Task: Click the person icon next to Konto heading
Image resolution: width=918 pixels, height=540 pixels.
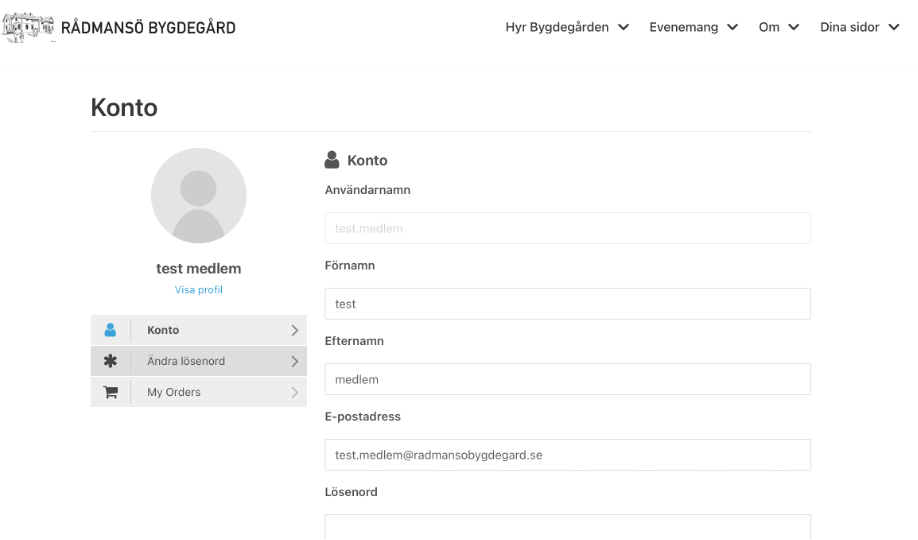Action: pyautogui.click(x=332, y=160)
